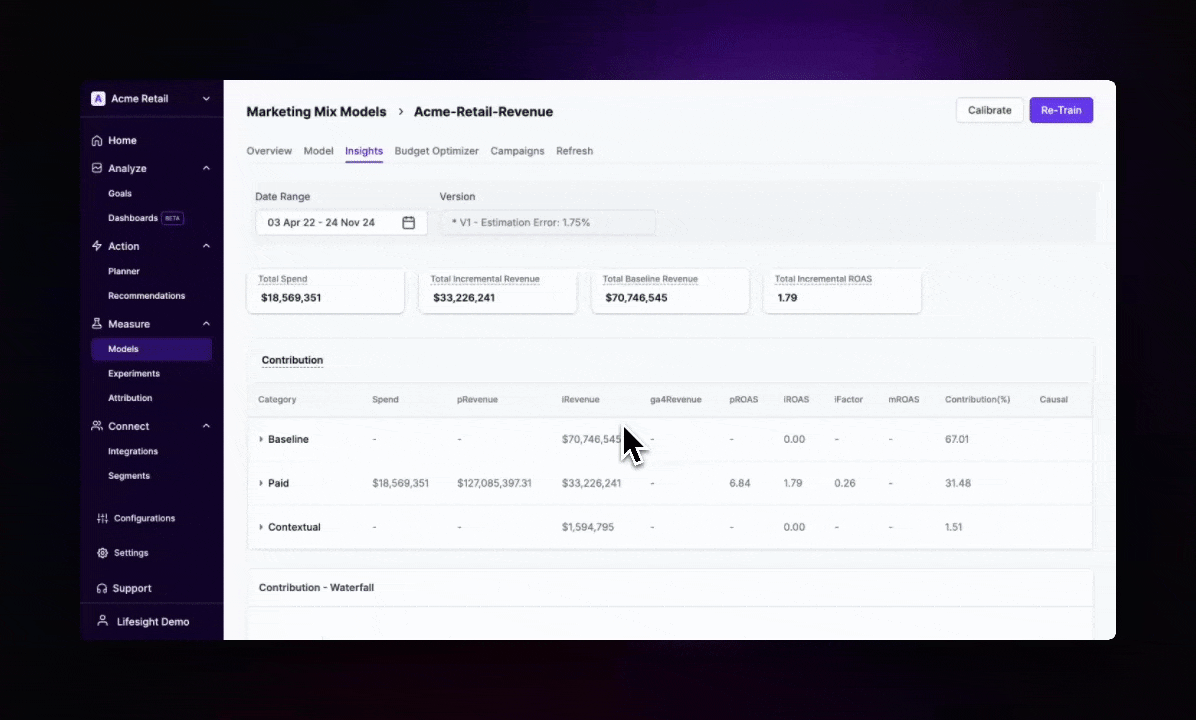Open the date range calendar icon
Viewport: 1196px width, 720px height.
click(409, 223)
